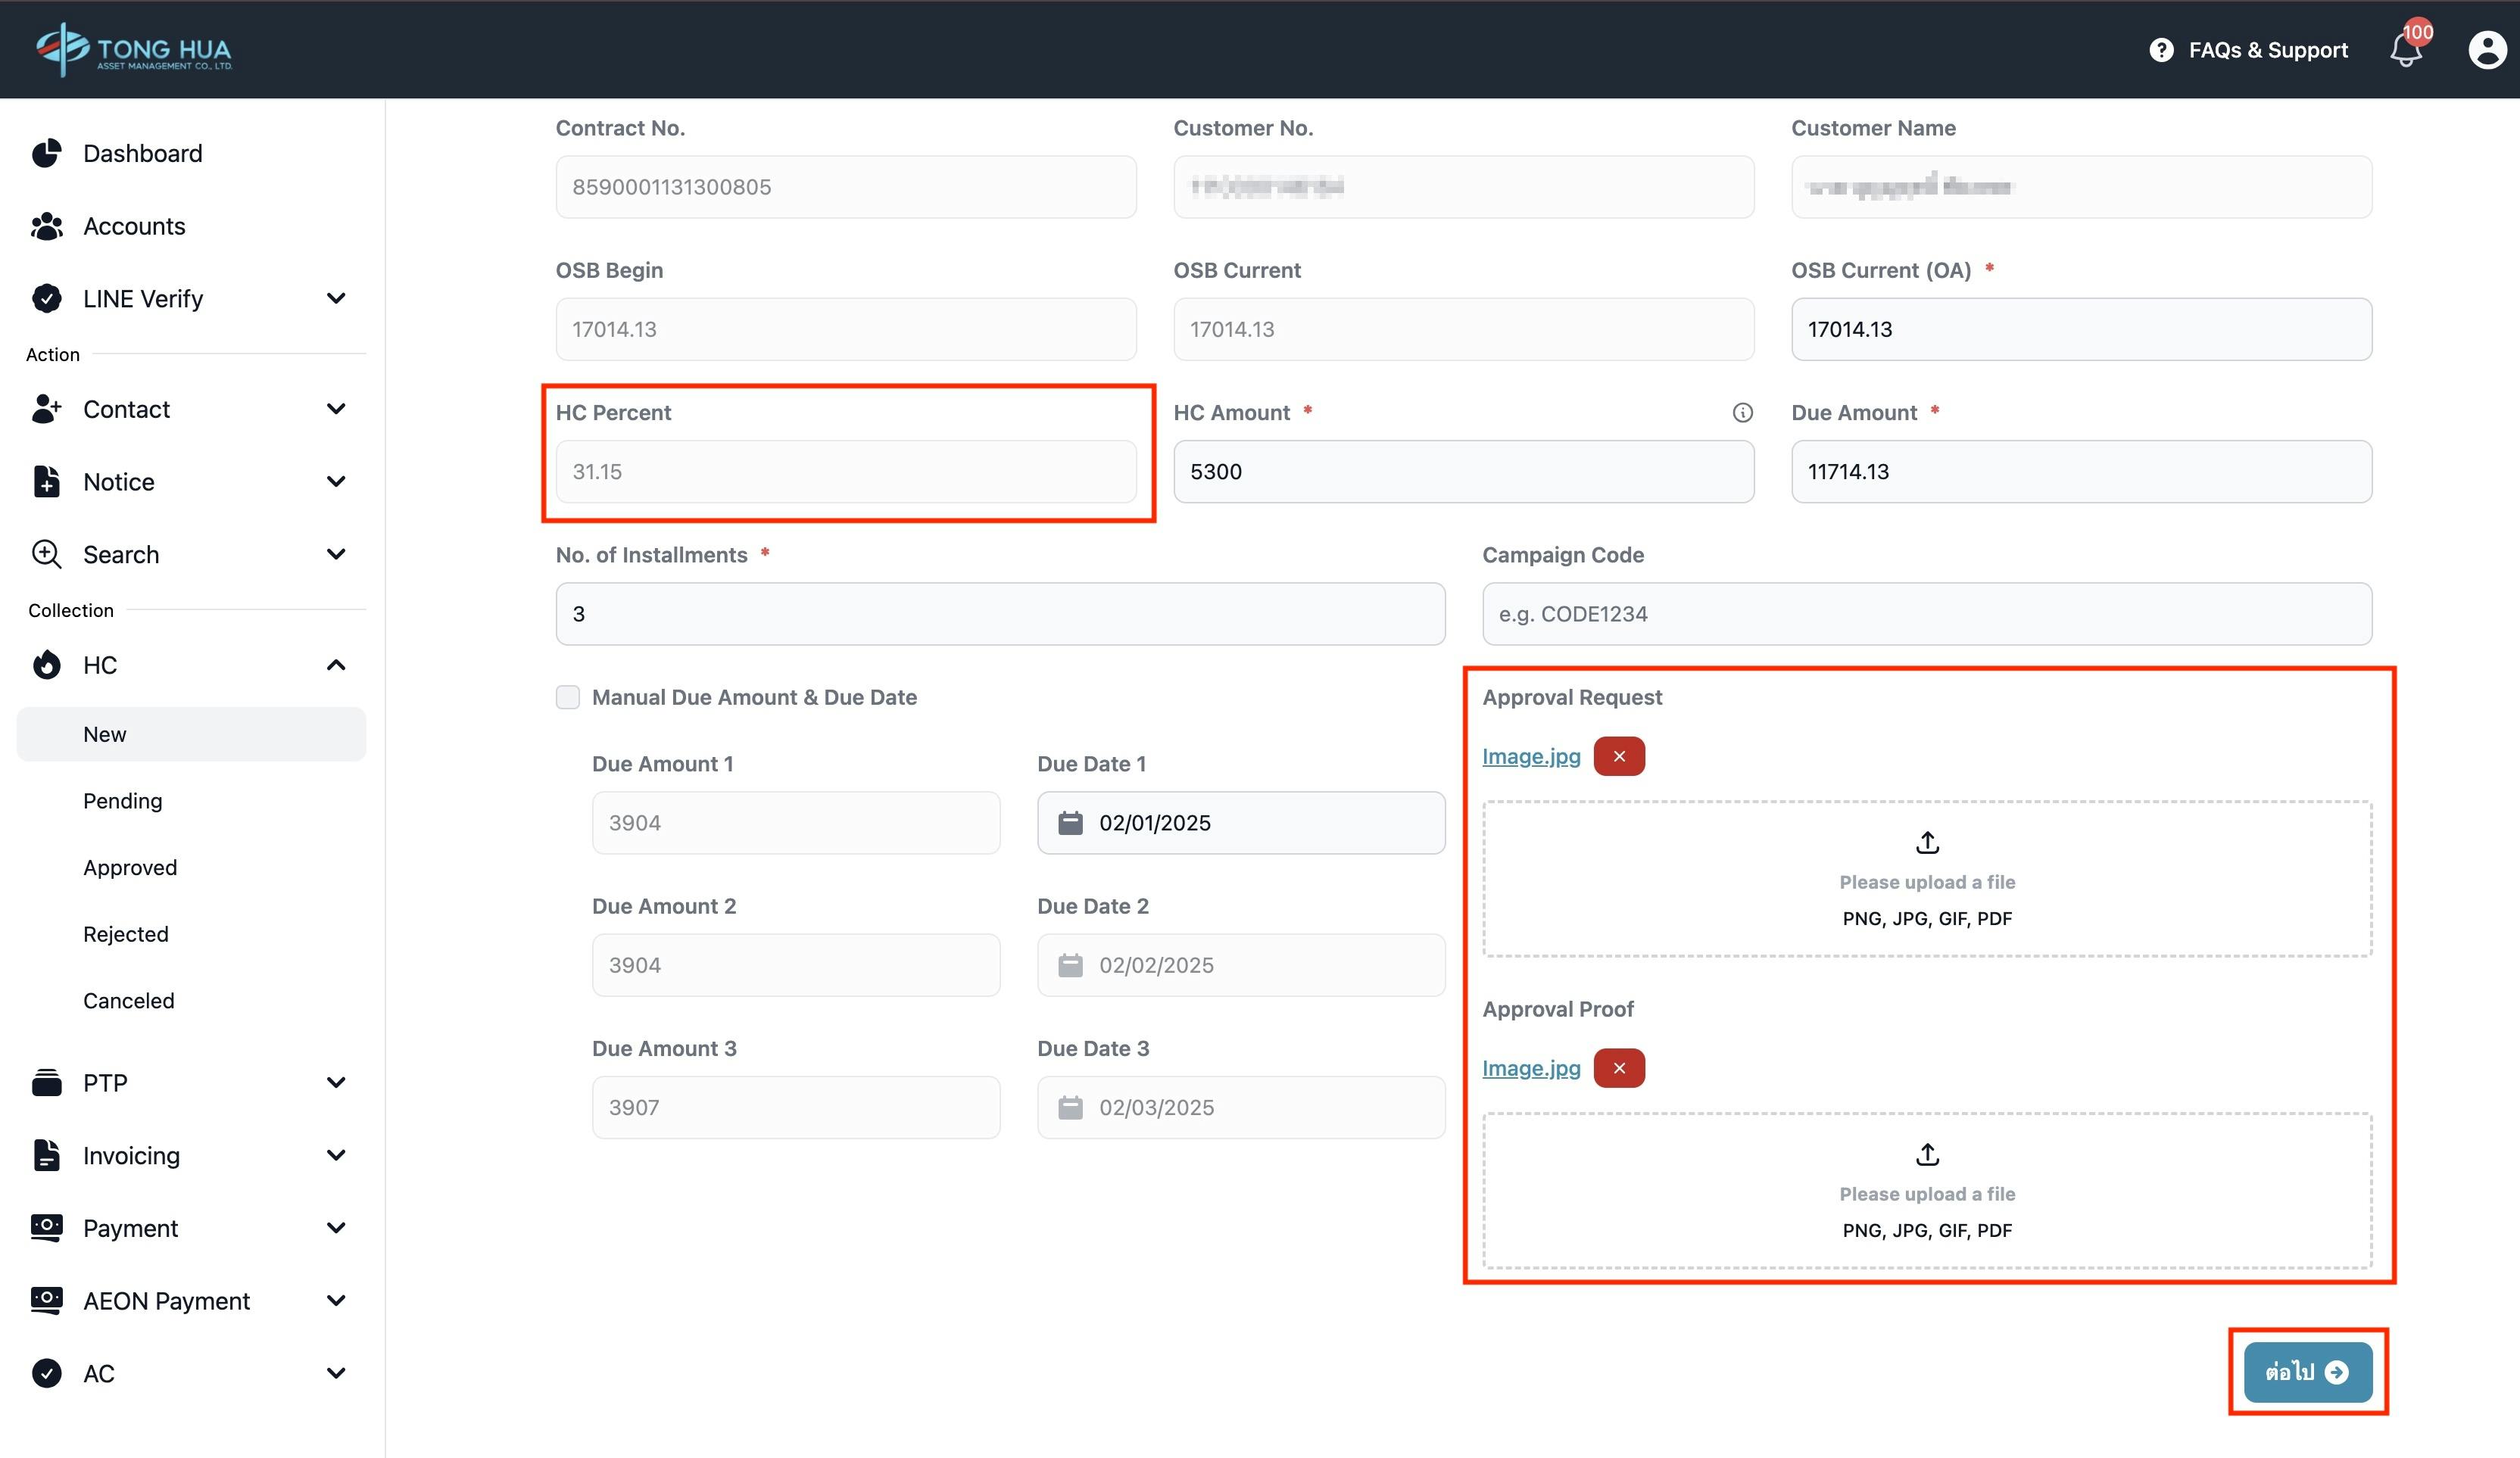Click the Campaign Code input field
Image resolution: width=2520 pixels, height=1458 pixels.
point(1926,614)
